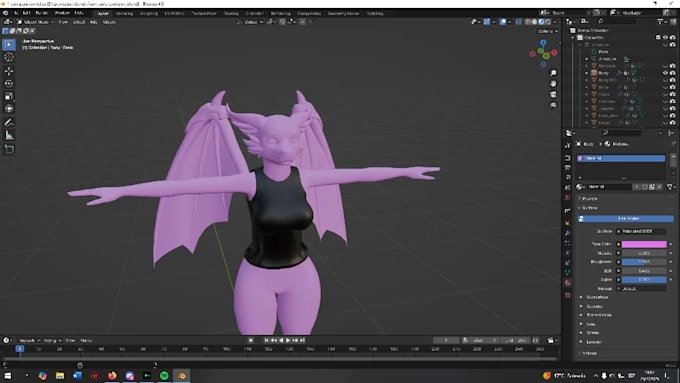Click the Roughness slider
The image size is (680, 383).
(644, 262)
